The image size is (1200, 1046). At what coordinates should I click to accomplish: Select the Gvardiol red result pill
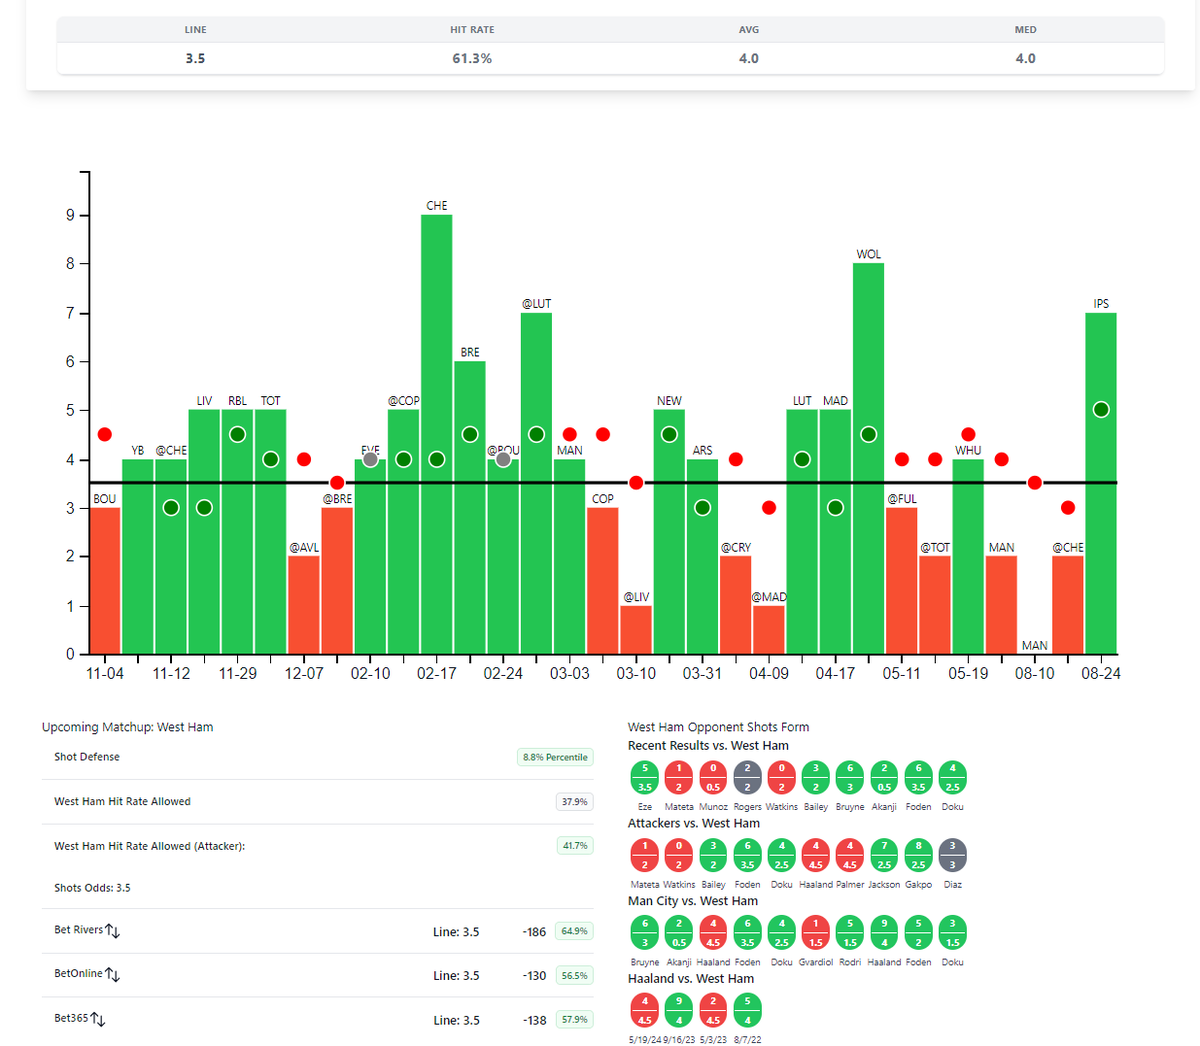(x=816, y=934)
